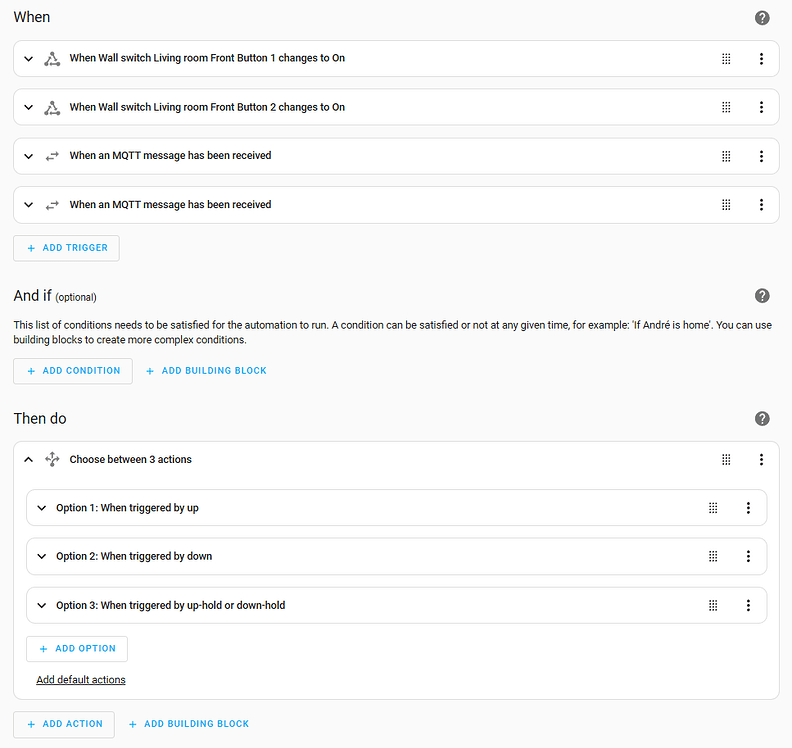Add a building block under And if

tap(206, 371)
